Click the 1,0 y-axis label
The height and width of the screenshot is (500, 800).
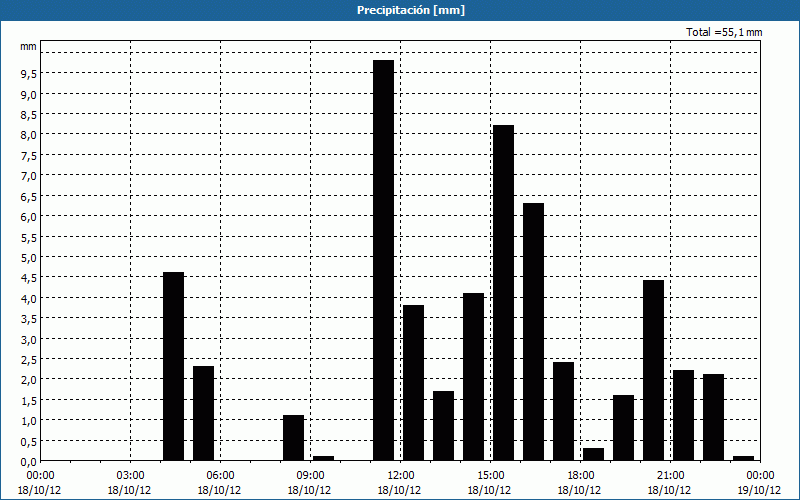(29, 421)
